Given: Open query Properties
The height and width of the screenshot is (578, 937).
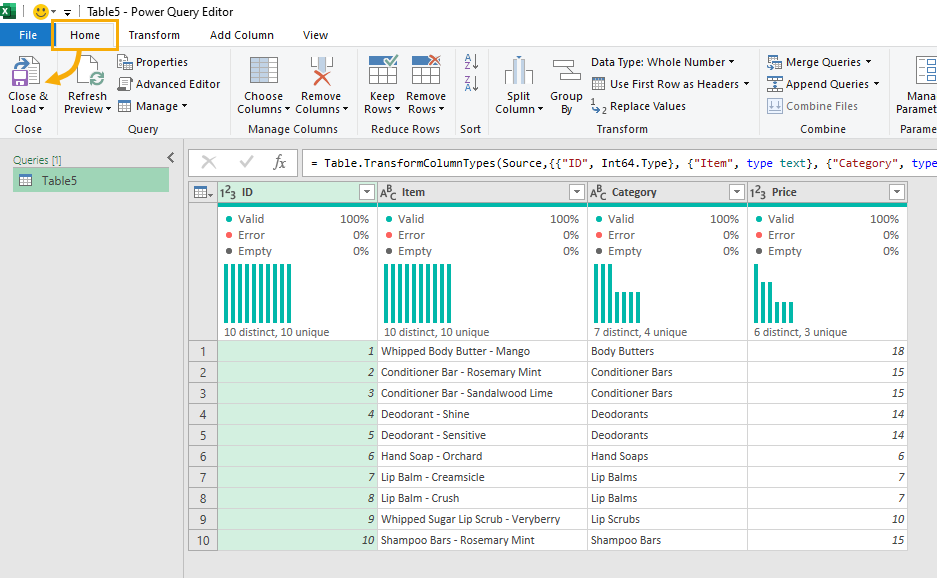Looking at the screenshot, I should tap(152, 62).
